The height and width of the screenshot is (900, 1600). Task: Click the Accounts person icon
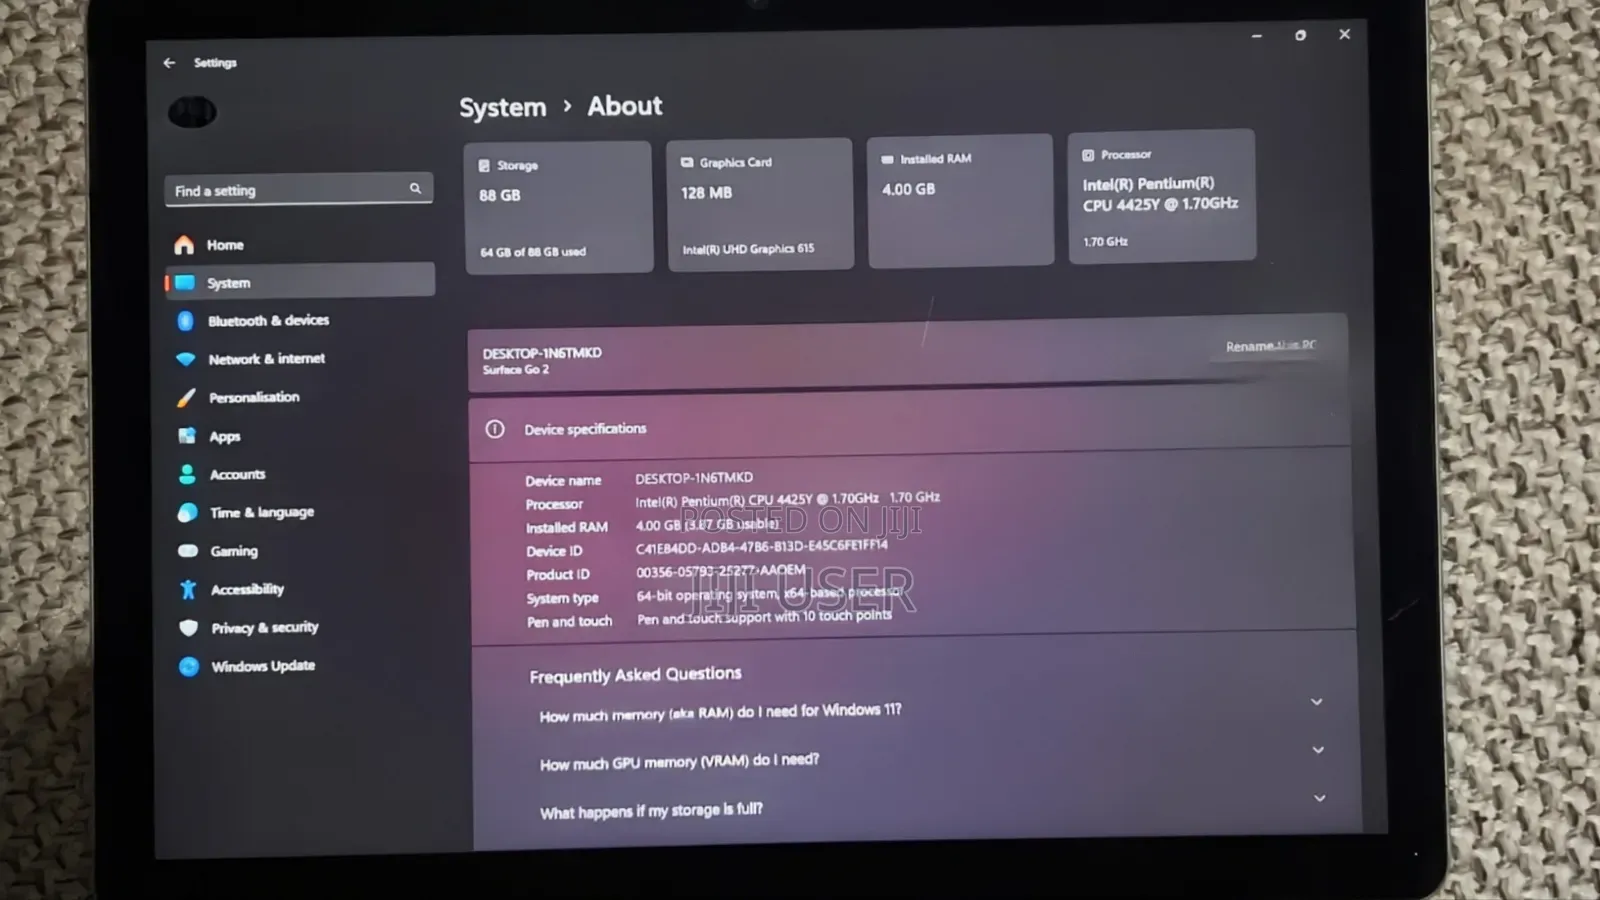click(x=187, y=474)
